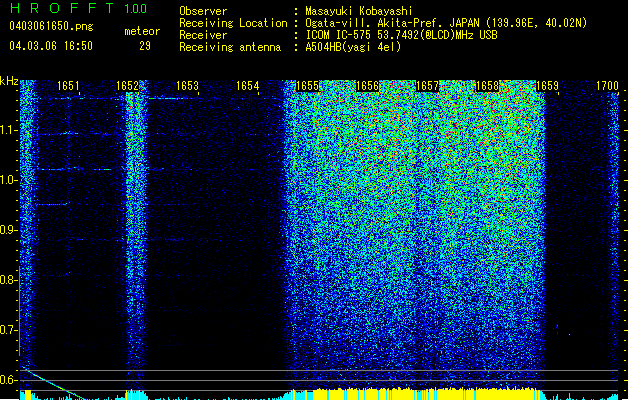
Task: Click the meteor label
Action: 142,31
